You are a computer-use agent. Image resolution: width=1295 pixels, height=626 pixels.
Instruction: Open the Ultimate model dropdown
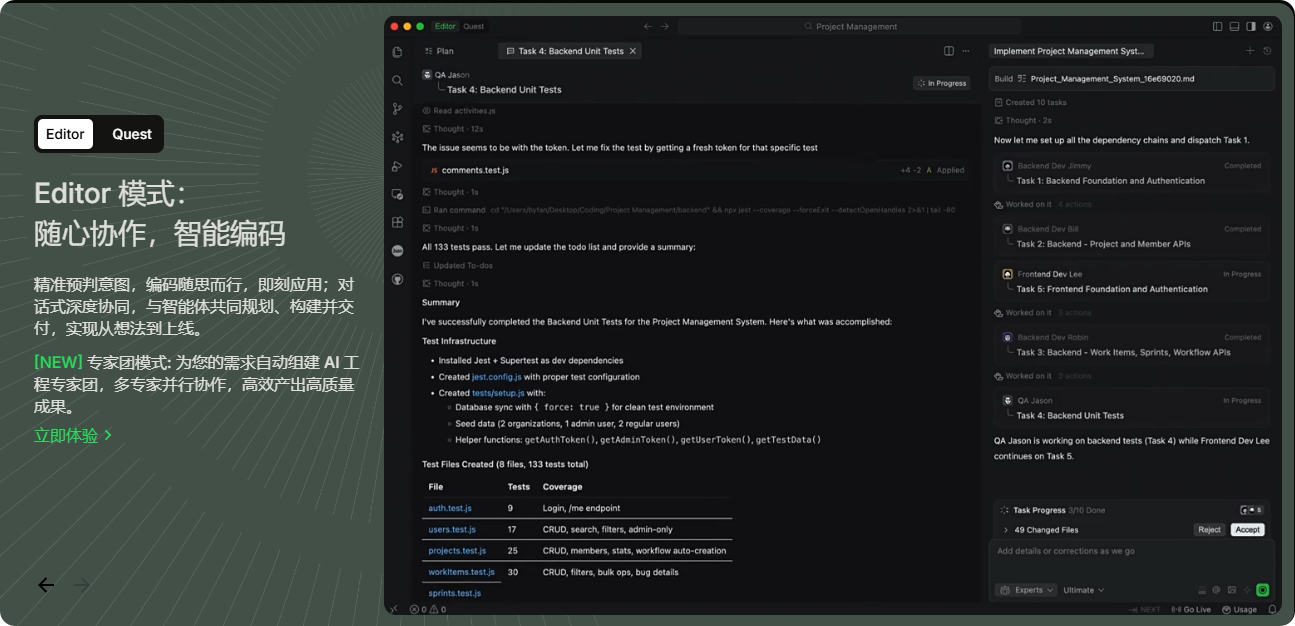(1083, 590)
